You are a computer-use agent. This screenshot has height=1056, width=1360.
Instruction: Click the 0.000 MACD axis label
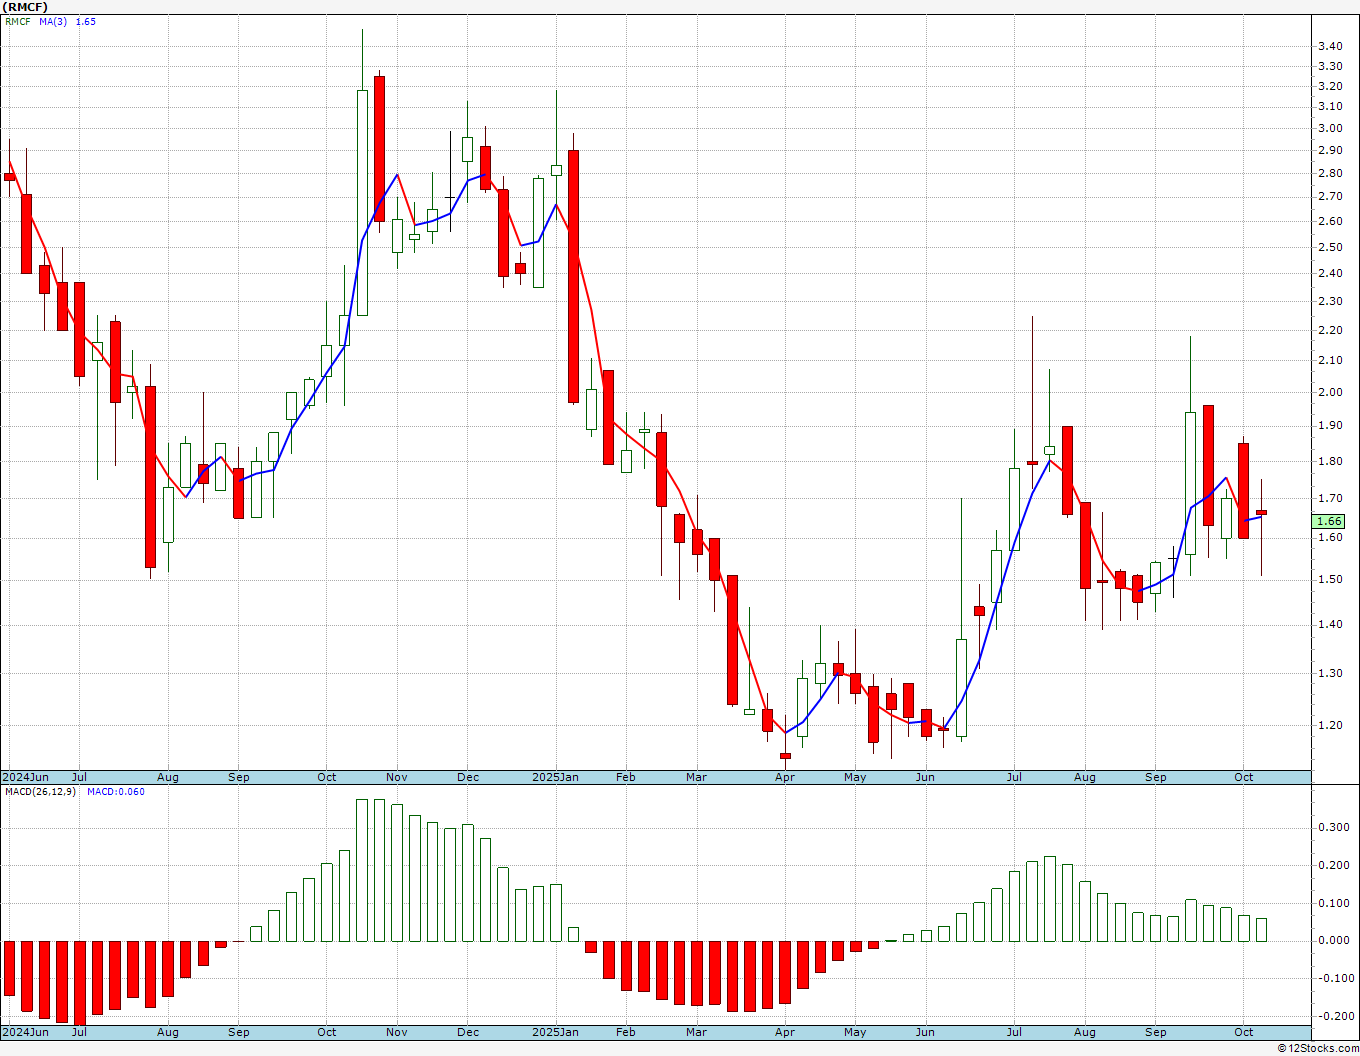point(1332,940)
